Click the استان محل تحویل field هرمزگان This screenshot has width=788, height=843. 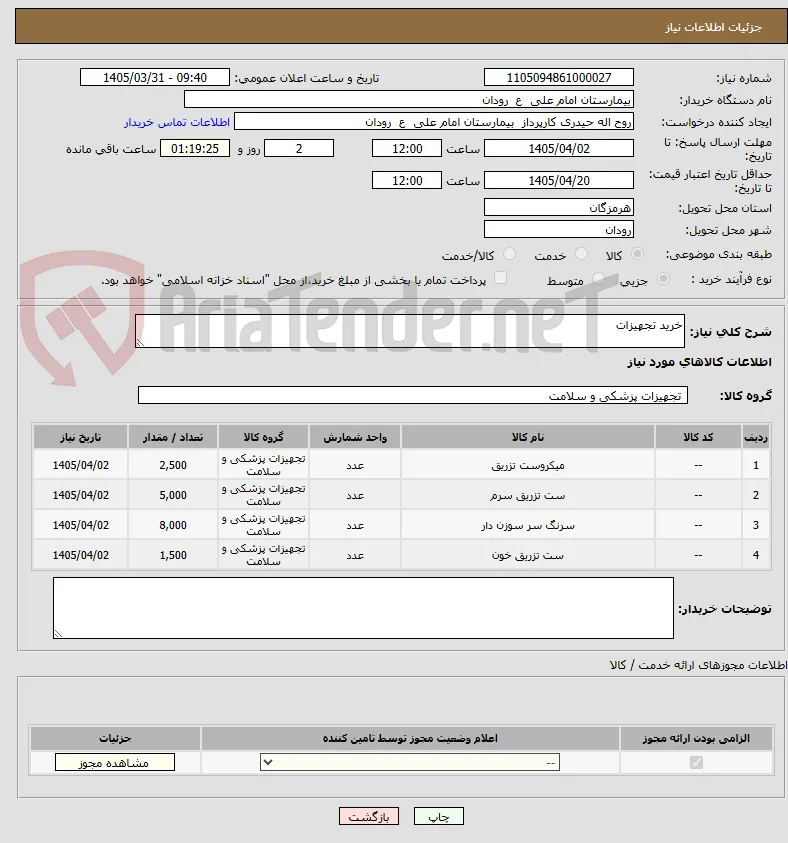point(558,208)
